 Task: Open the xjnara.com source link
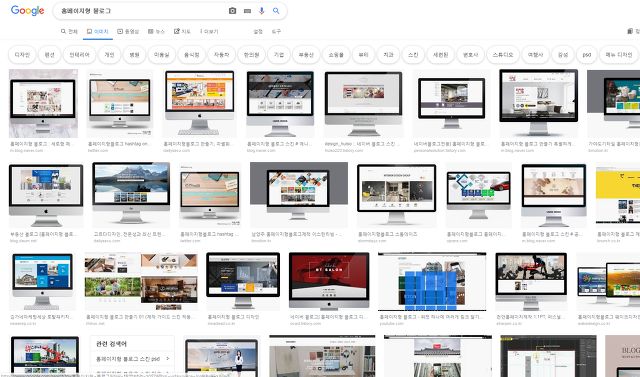point(457,241)
